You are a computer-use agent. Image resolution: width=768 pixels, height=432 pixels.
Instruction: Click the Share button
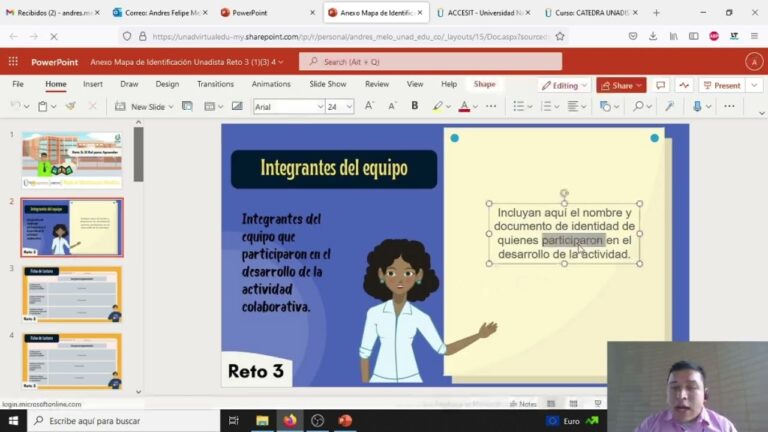621,85
